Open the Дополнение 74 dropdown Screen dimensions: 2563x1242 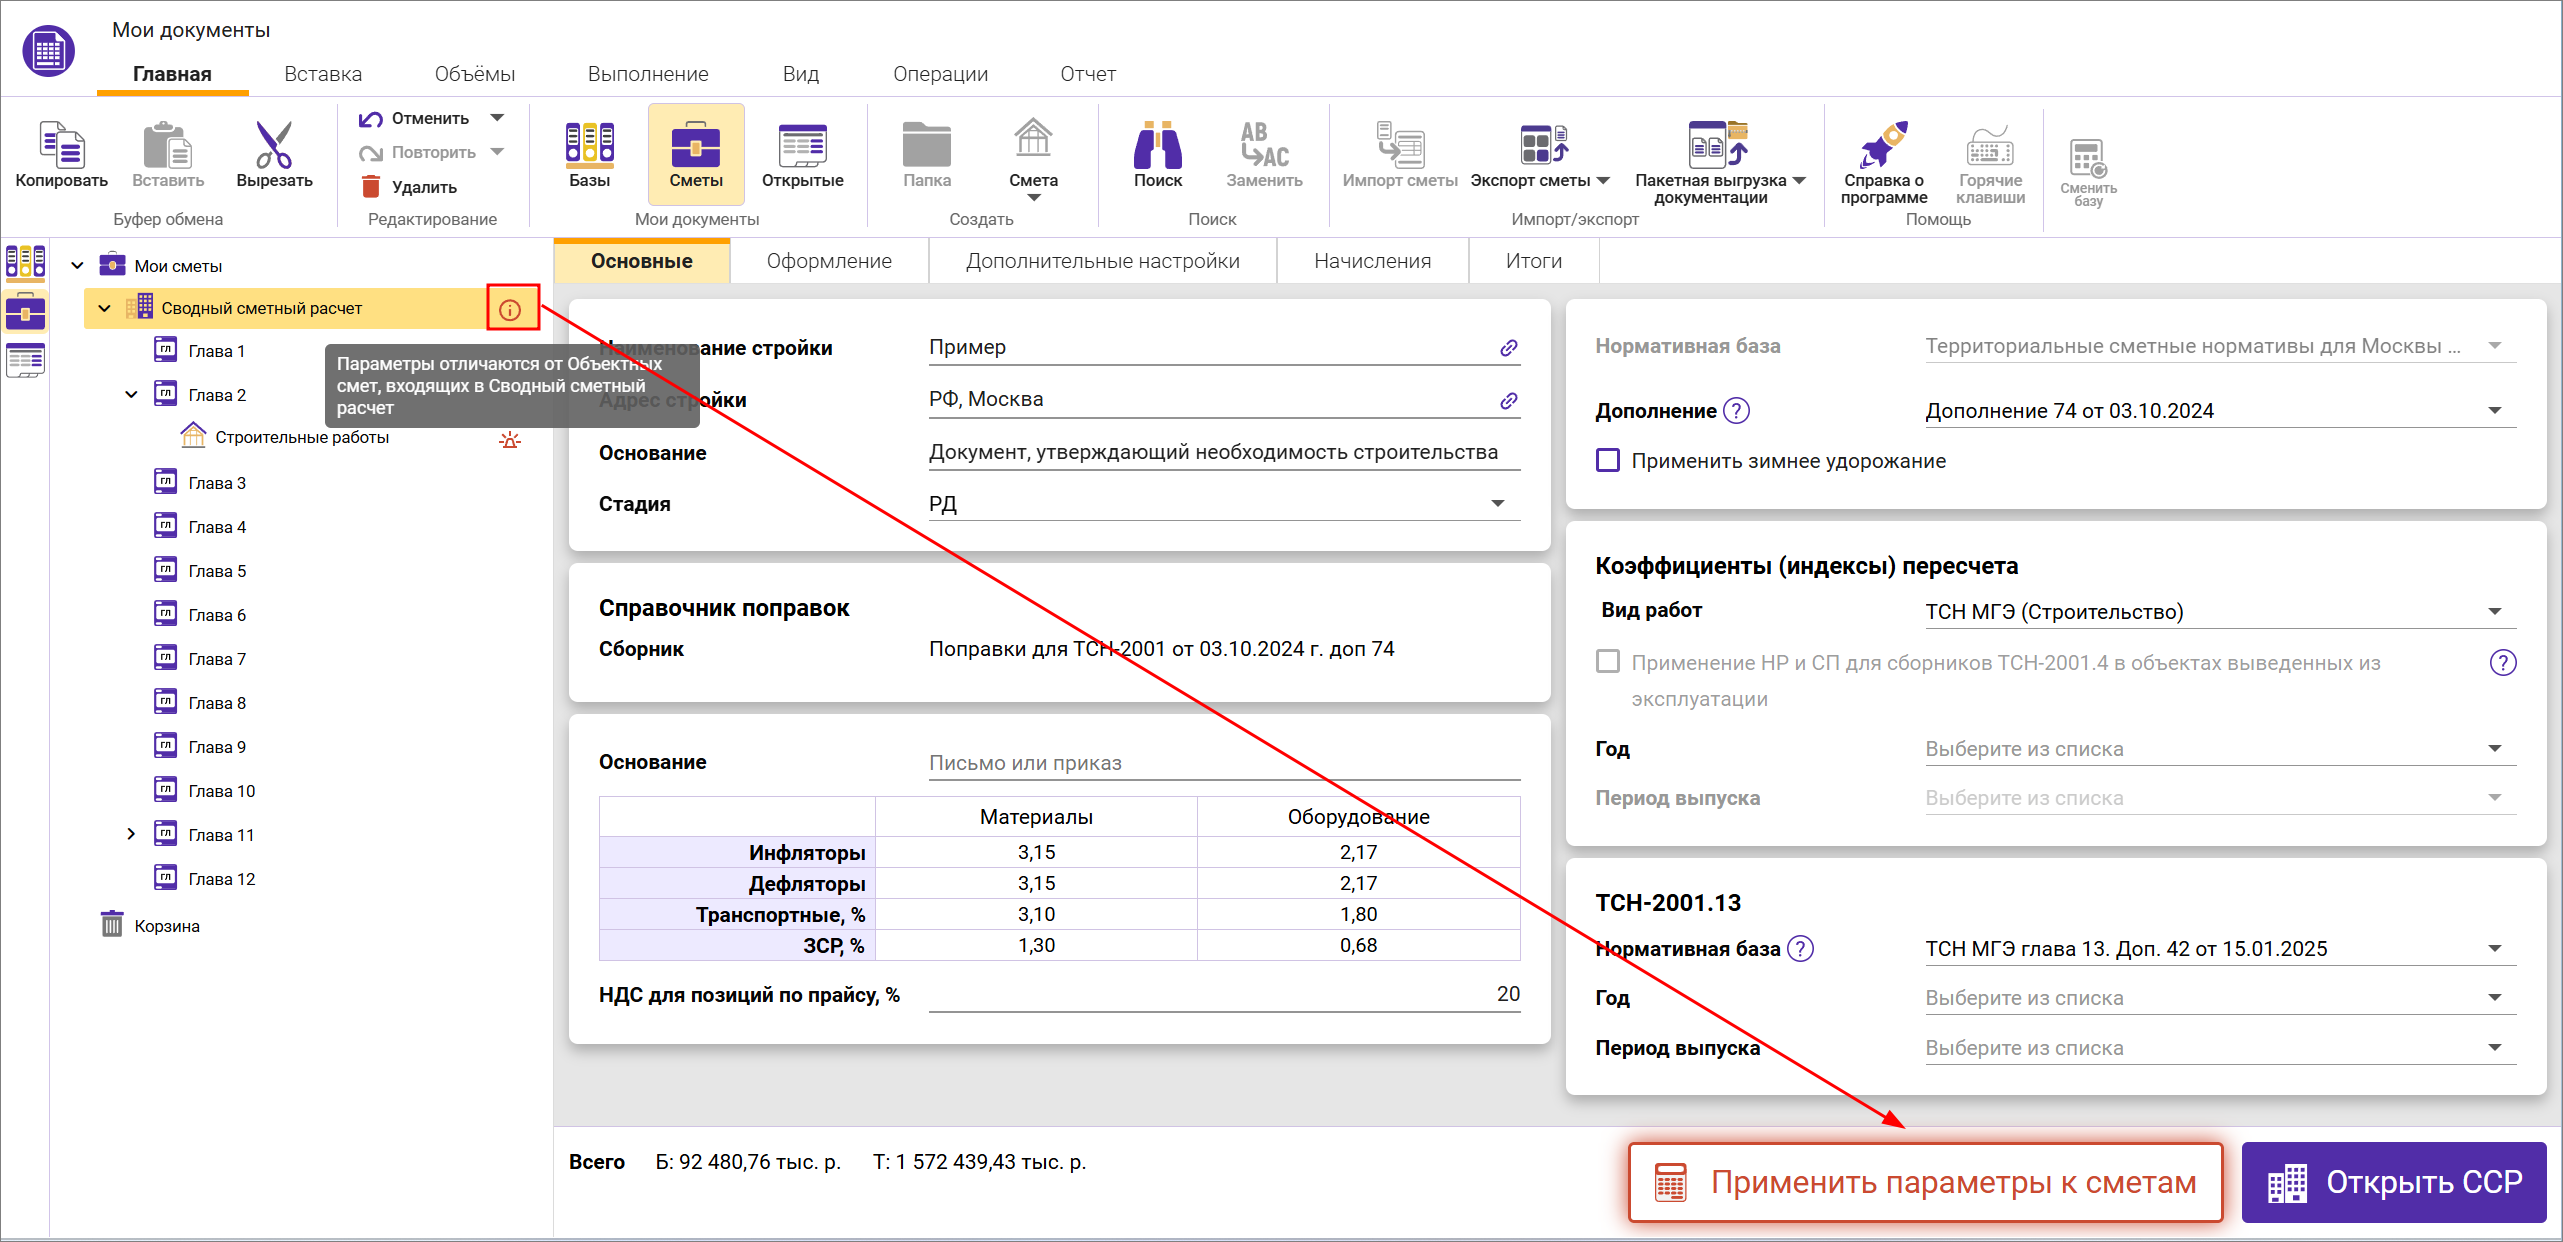pyautogui.click(x=2494, y=411)
